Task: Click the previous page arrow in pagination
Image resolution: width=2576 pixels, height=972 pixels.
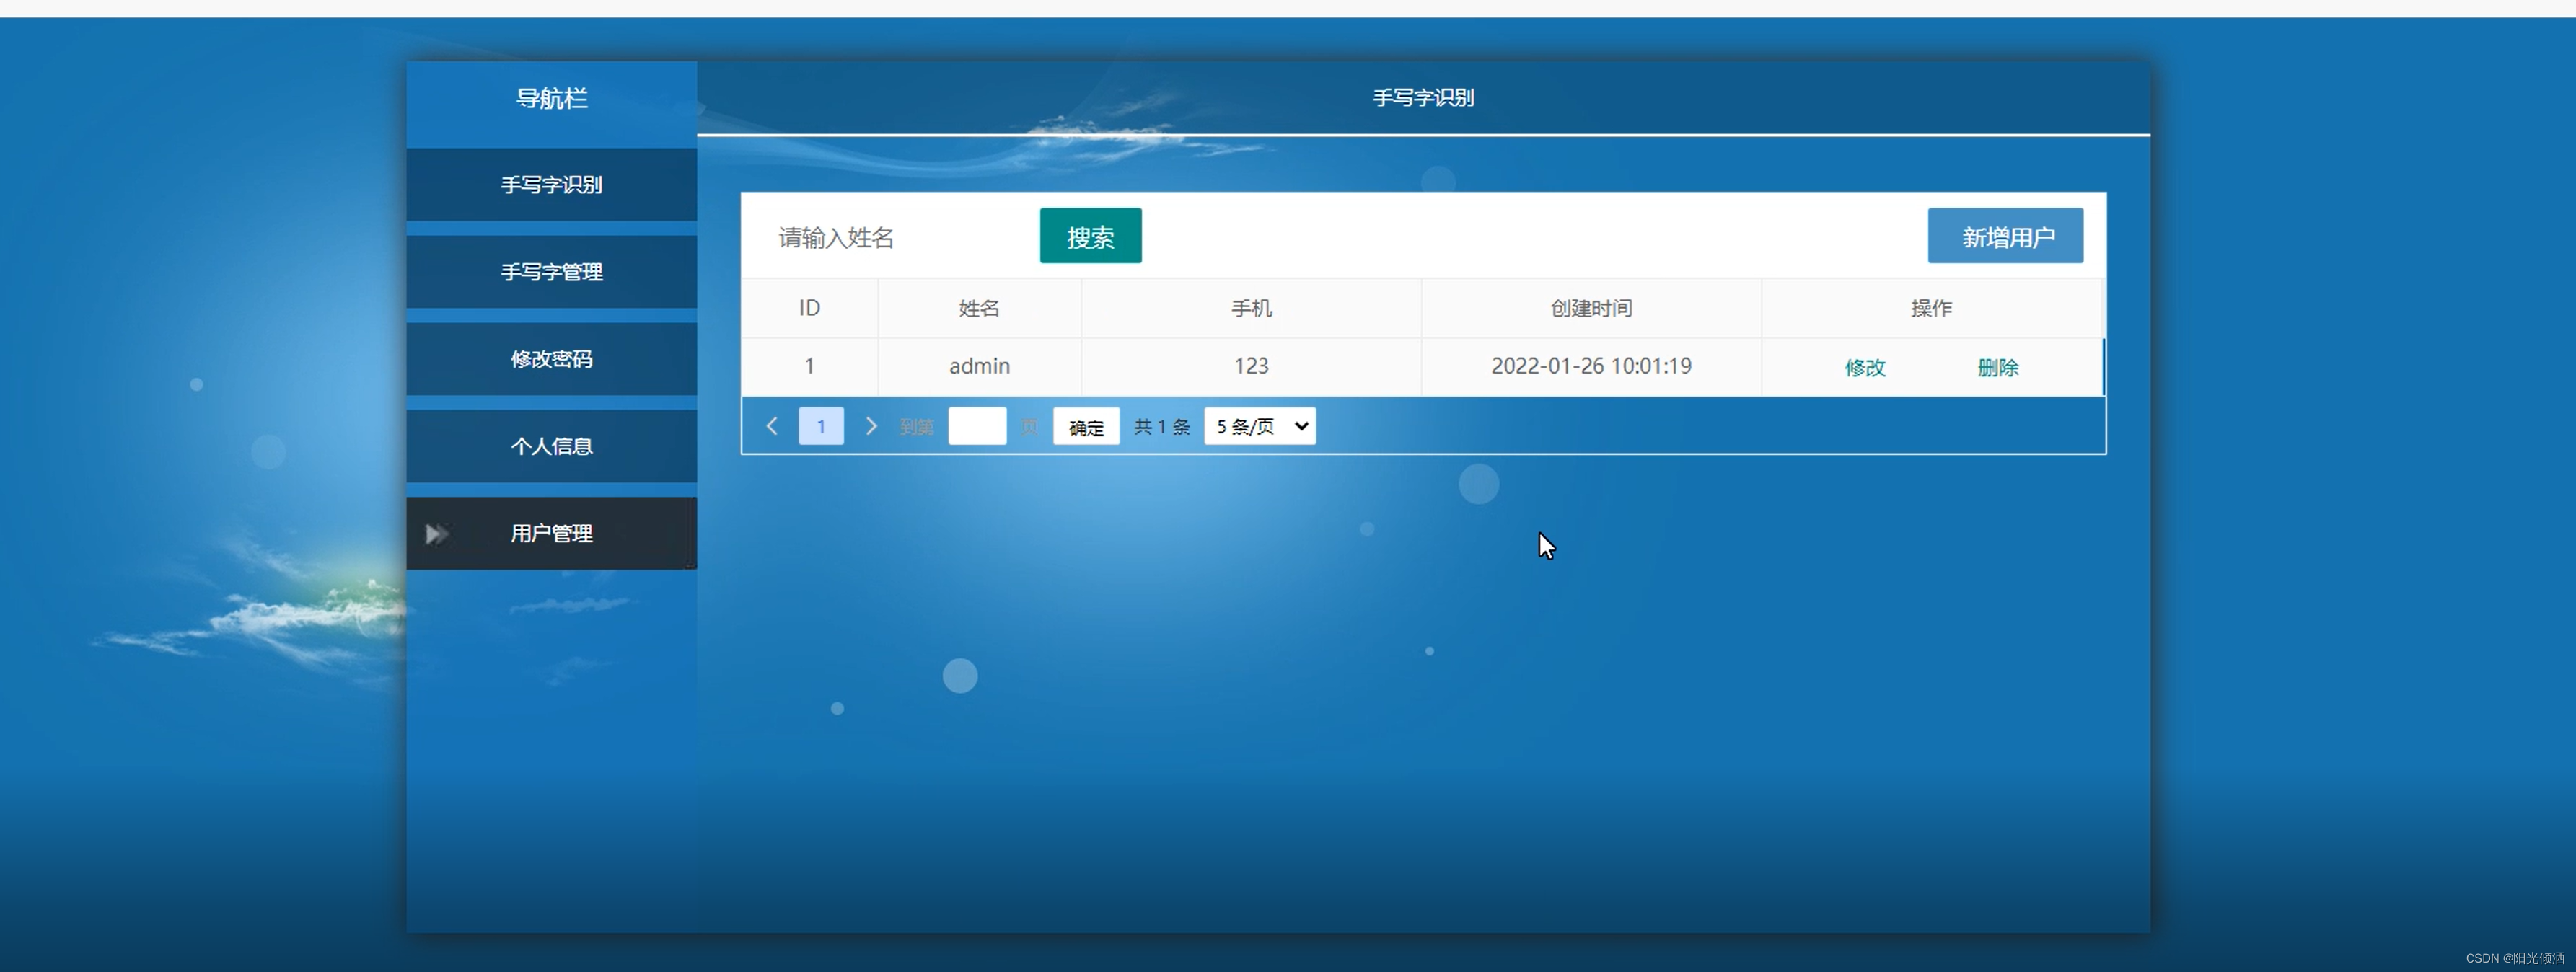Action: pos(772,426)
